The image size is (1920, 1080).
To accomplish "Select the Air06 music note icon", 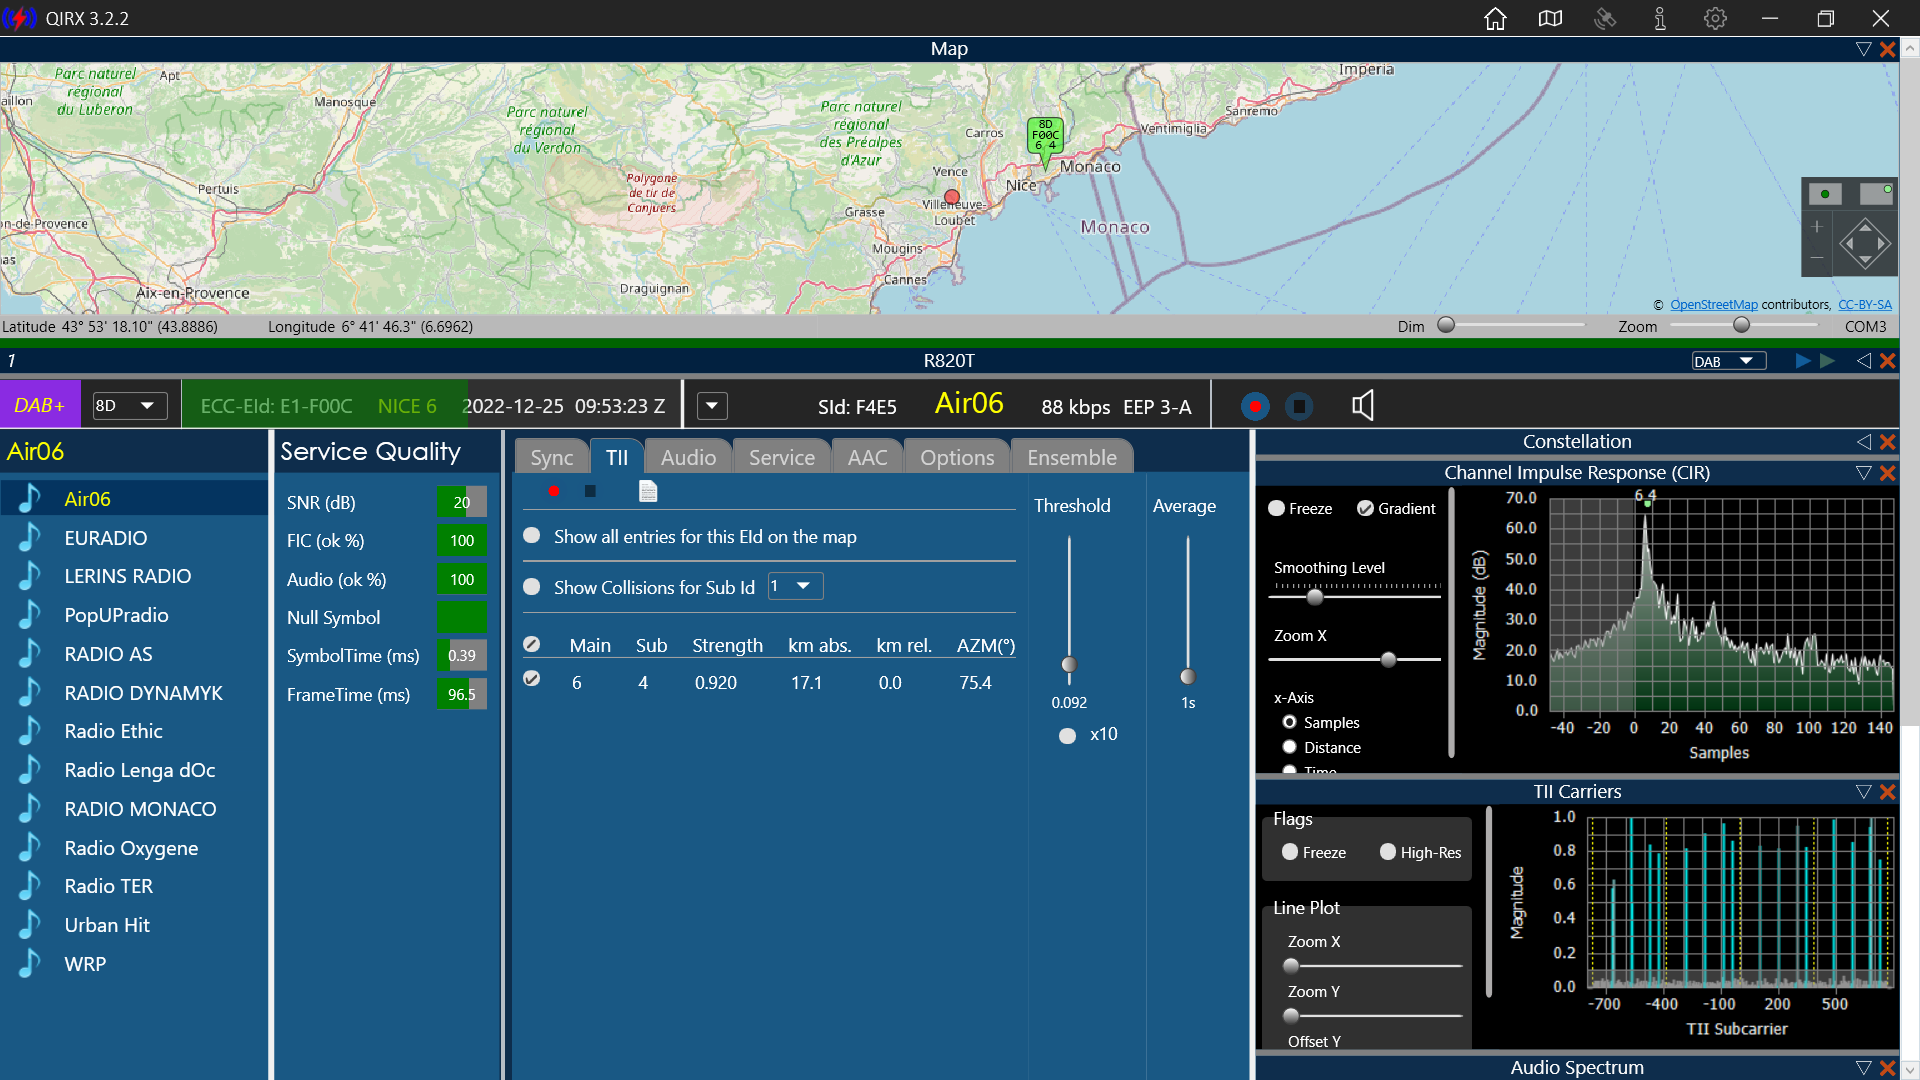I will pyautogui.click(x=30, y=498).
